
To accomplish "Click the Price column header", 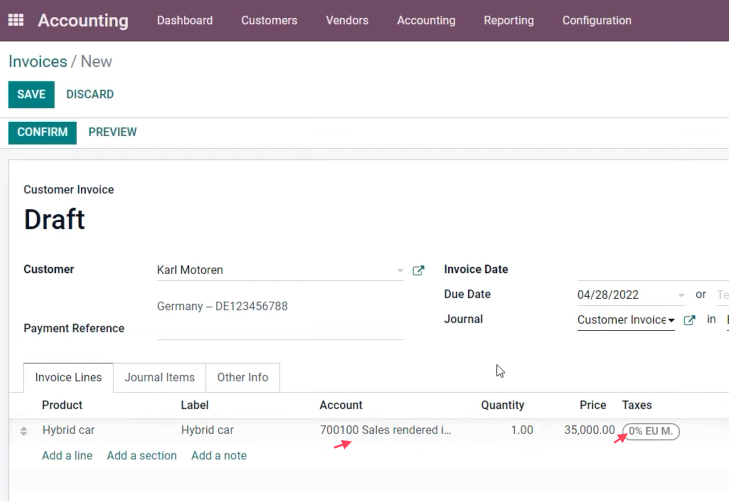I will [x=593, y=405].
